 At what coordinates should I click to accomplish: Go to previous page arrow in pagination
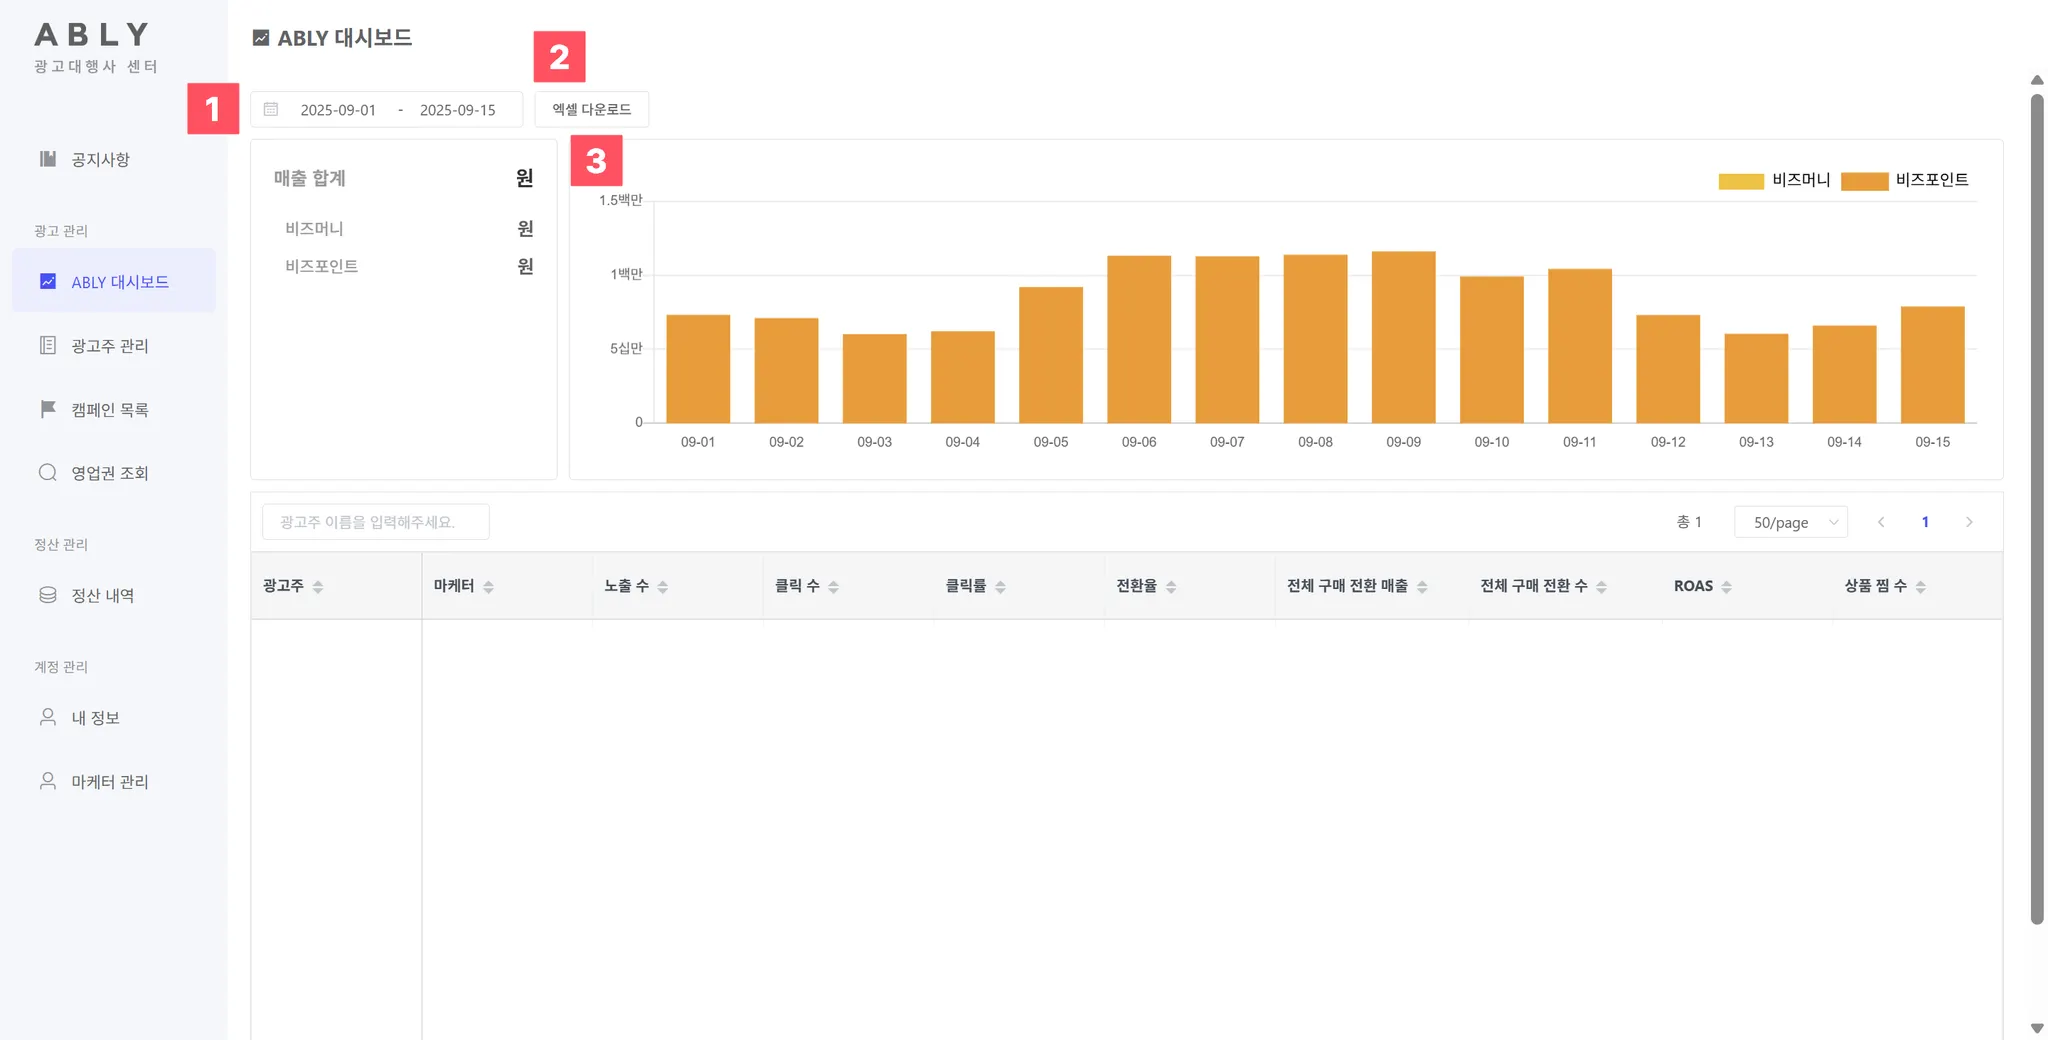click(x=1881, y=522)
